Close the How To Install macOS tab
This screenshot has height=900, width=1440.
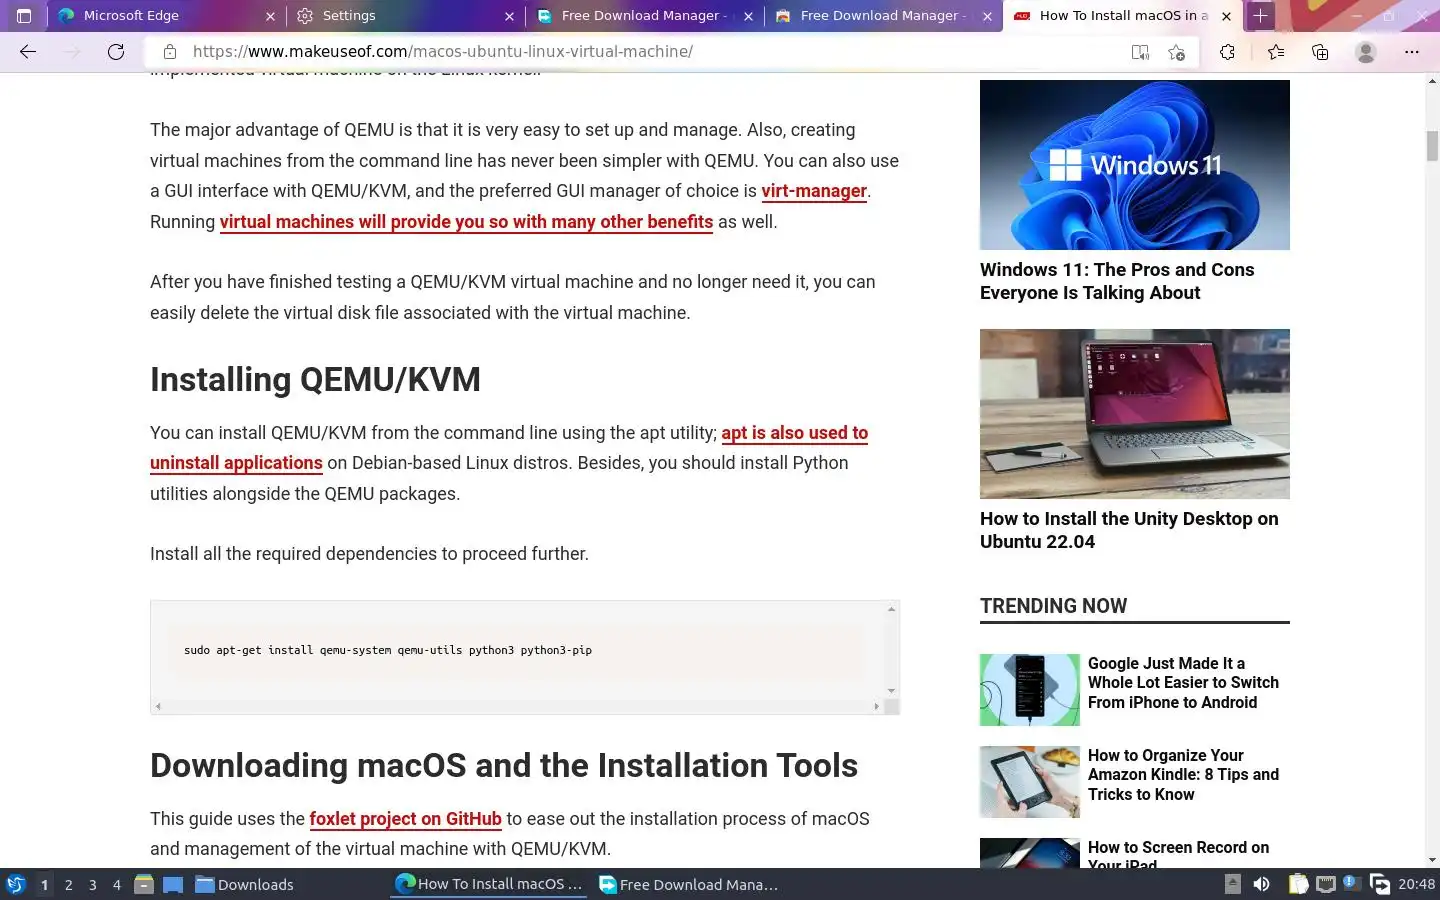[1226, 16]
